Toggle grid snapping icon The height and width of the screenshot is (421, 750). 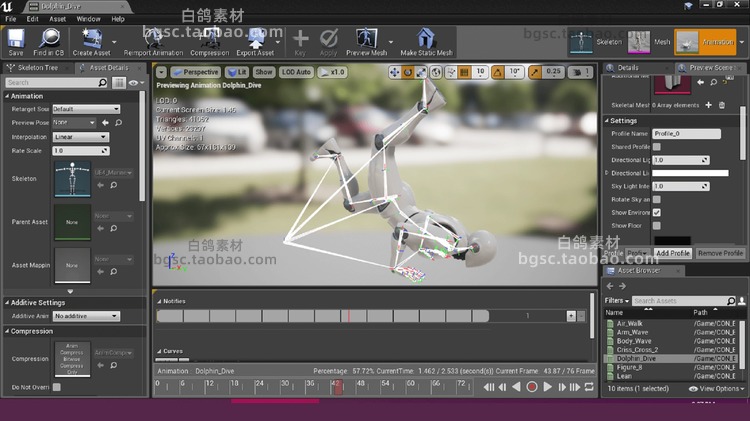464,72
